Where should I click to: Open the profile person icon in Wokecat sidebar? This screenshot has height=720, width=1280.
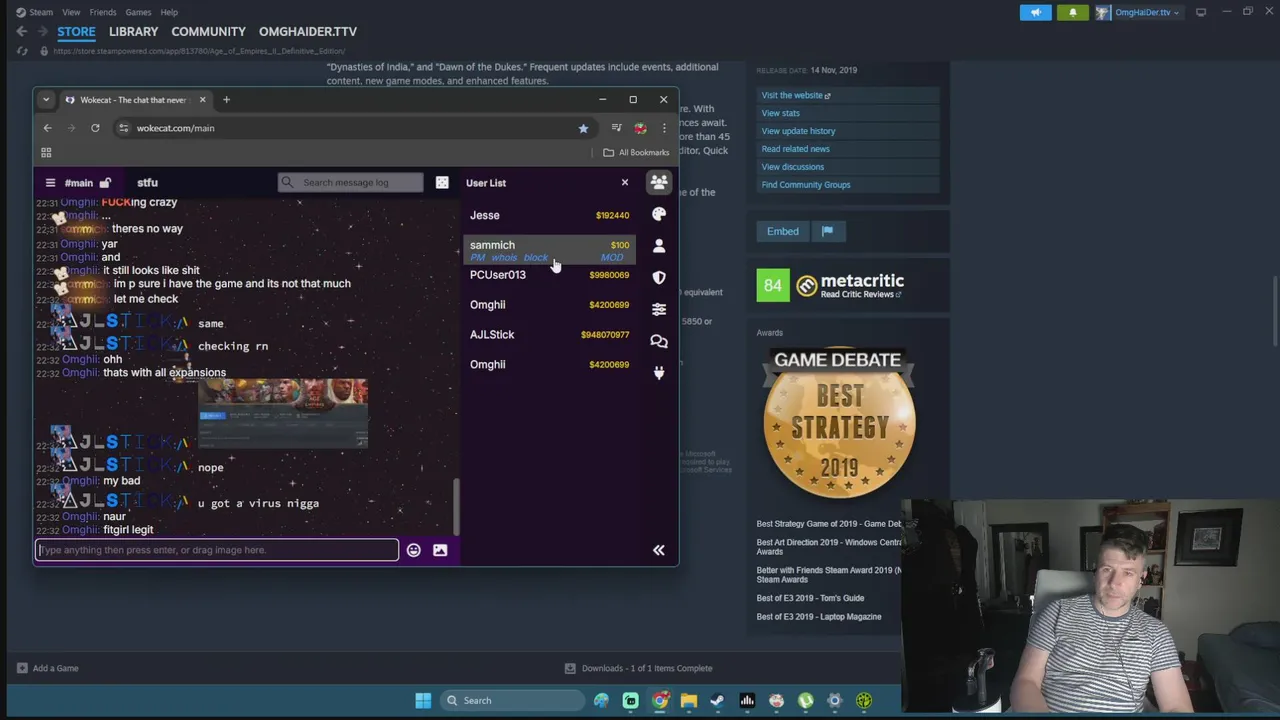click(x=659, y=246)
